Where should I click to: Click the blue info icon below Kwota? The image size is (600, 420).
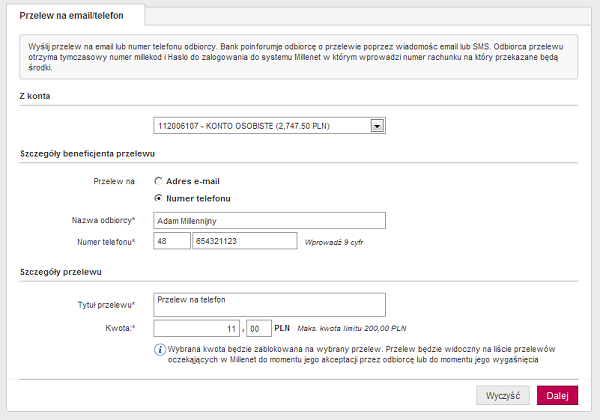(160, 350)
